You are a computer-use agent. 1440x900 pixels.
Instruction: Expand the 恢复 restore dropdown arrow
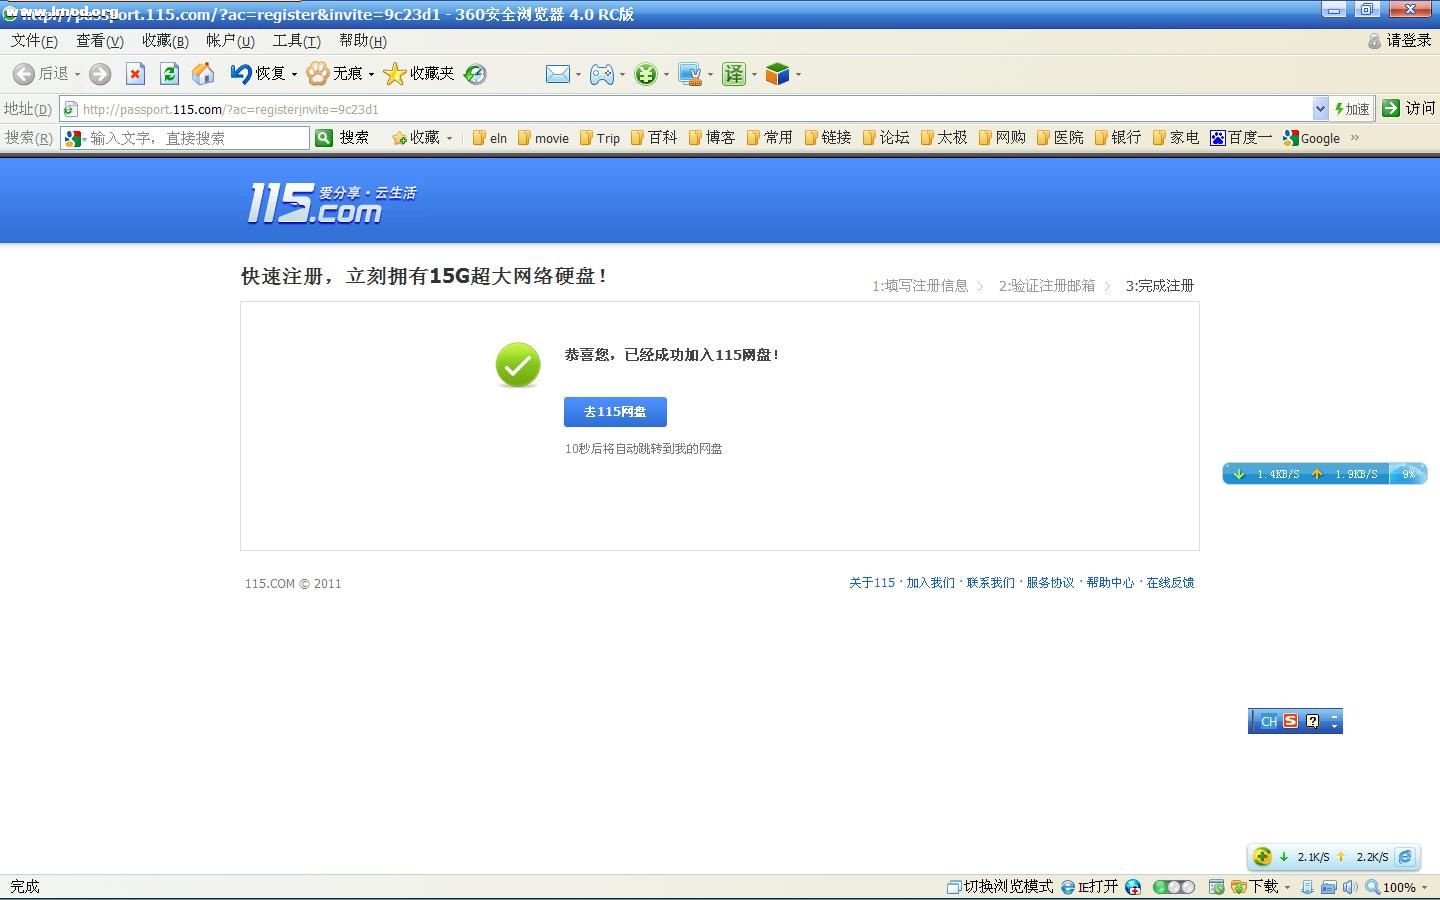coord(294,74)
